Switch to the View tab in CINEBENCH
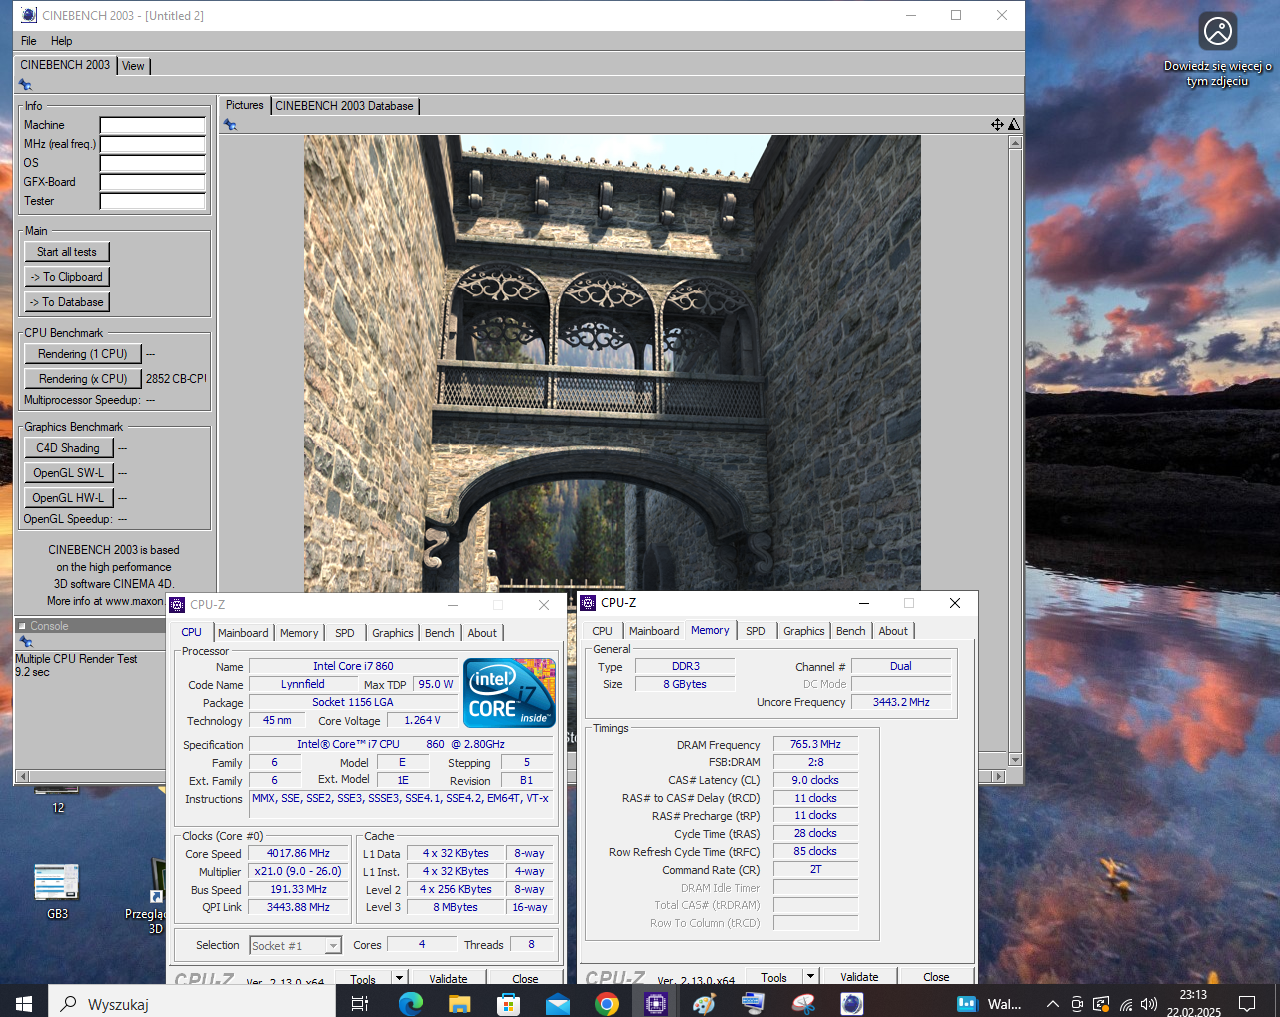The image size is (1280, 1017). 133,66
